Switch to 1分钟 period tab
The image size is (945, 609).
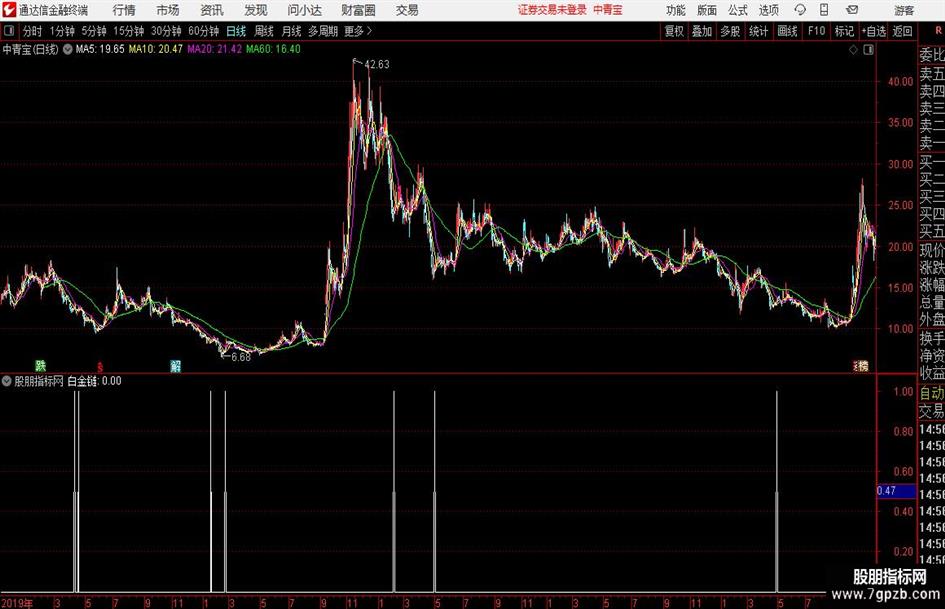point(62,31)
